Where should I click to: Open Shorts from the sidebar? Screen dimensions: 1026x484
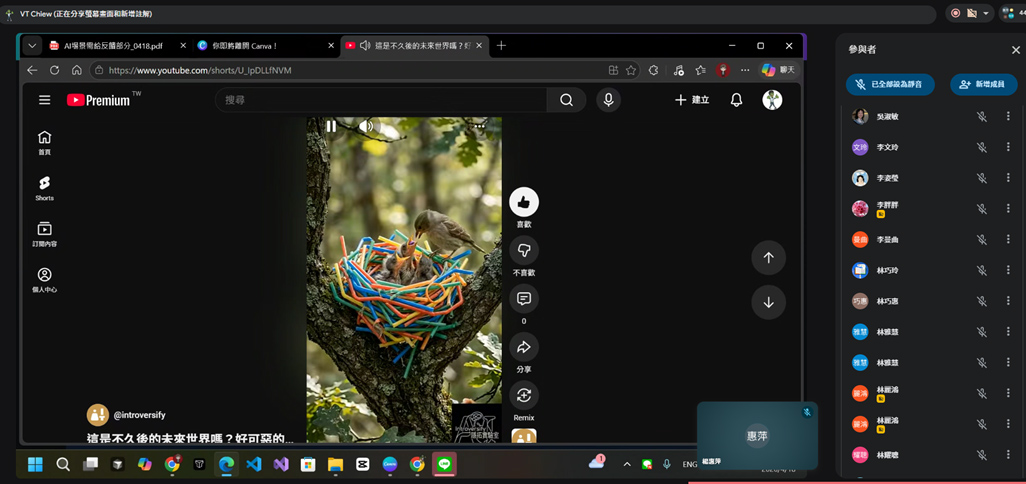44,188
